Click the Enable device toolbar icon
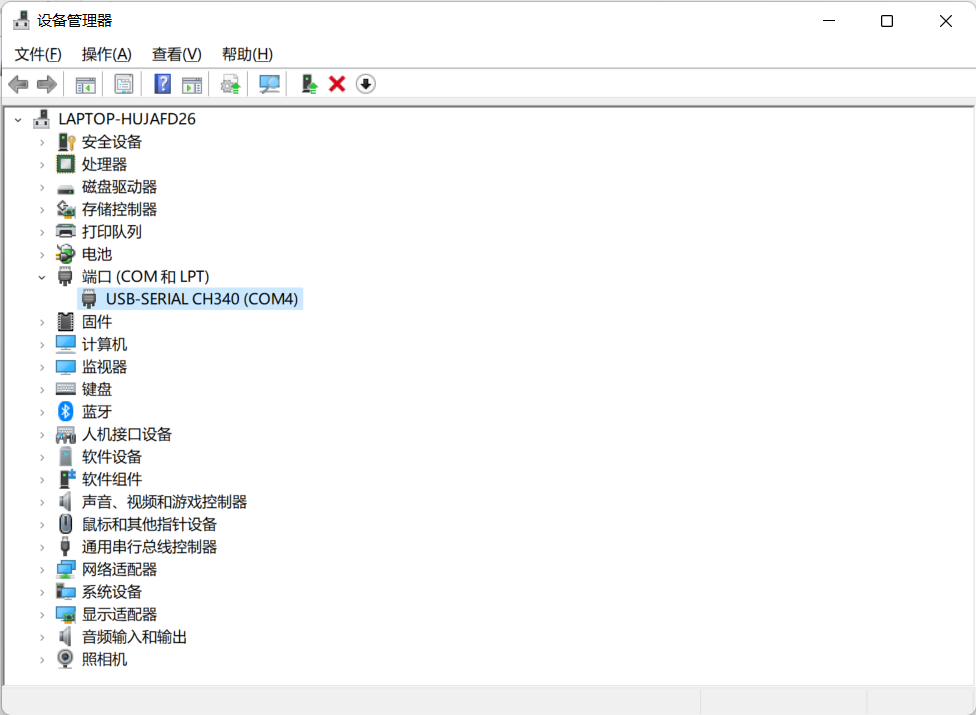The height and width of the screenshot is (715, 976). click(x=309, y=84)
